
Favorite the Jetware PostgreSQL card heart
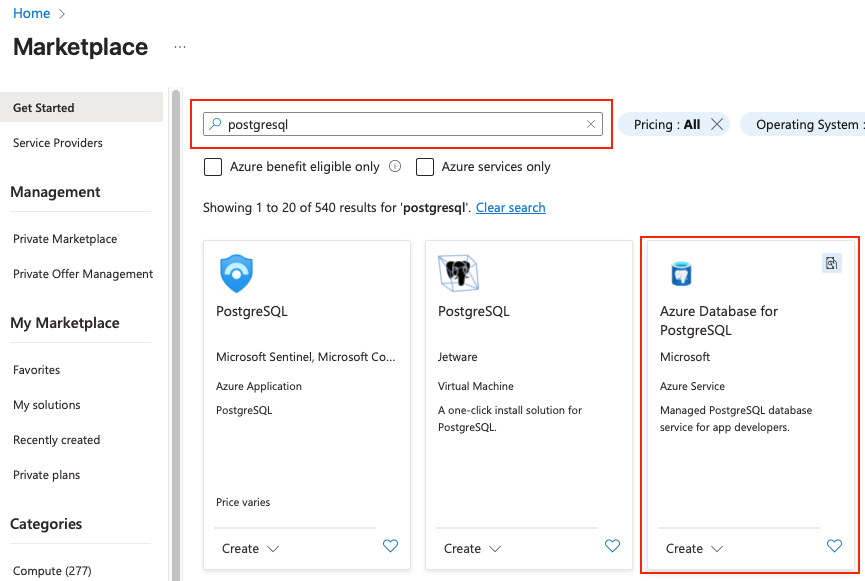(x=612, y=546)
